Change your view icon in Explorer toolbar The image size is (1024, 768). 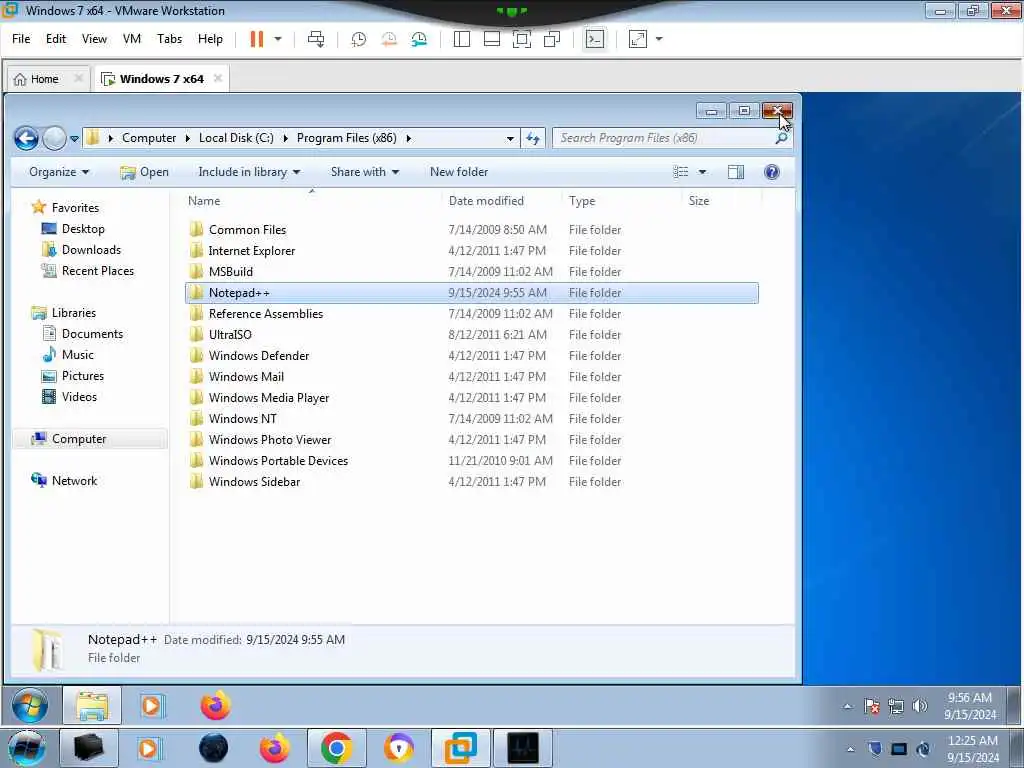click(681, 172)
